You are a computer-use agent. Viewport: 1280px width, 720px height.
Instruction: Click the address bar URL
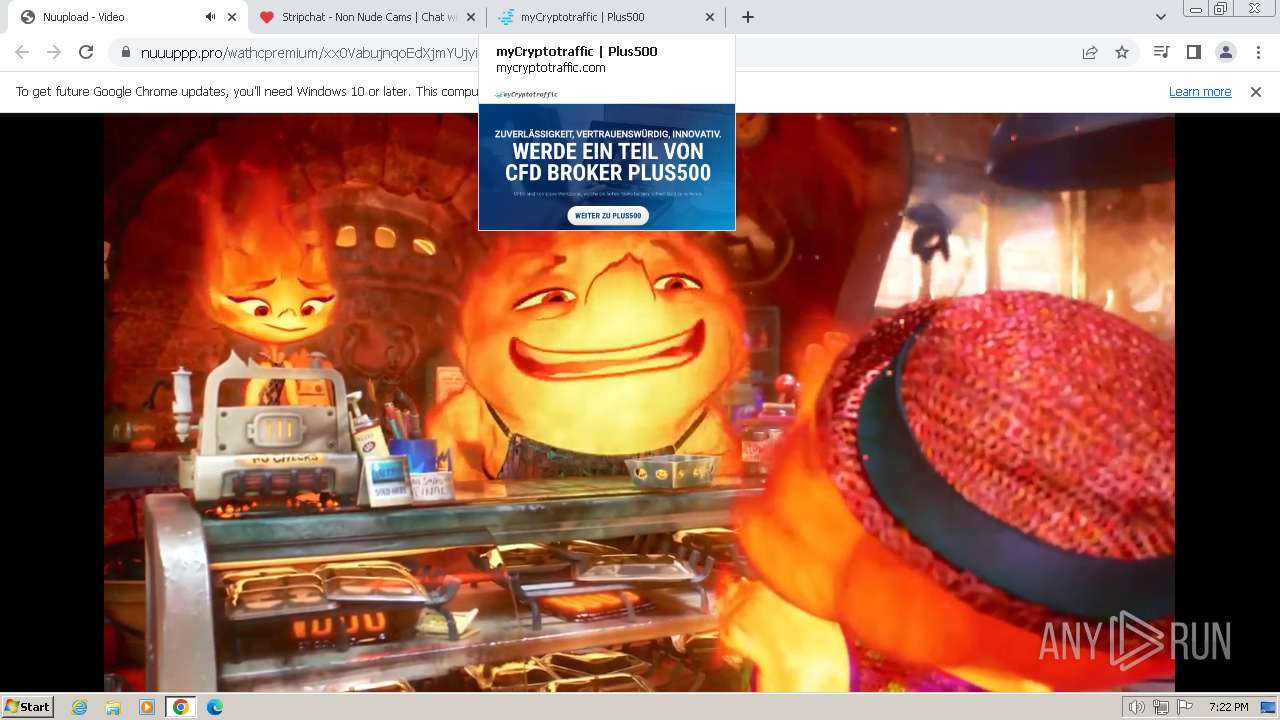tap(309, 53)
